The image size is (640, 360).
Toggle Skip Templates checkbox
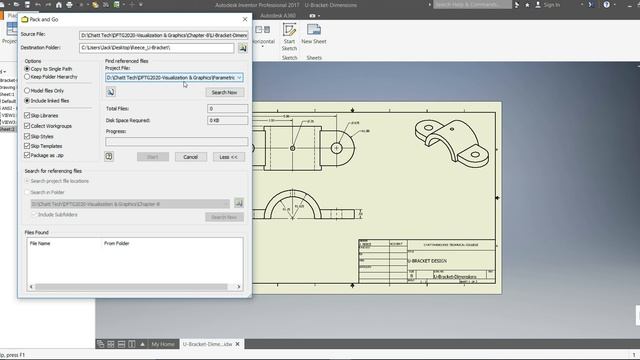pos(27,146)
